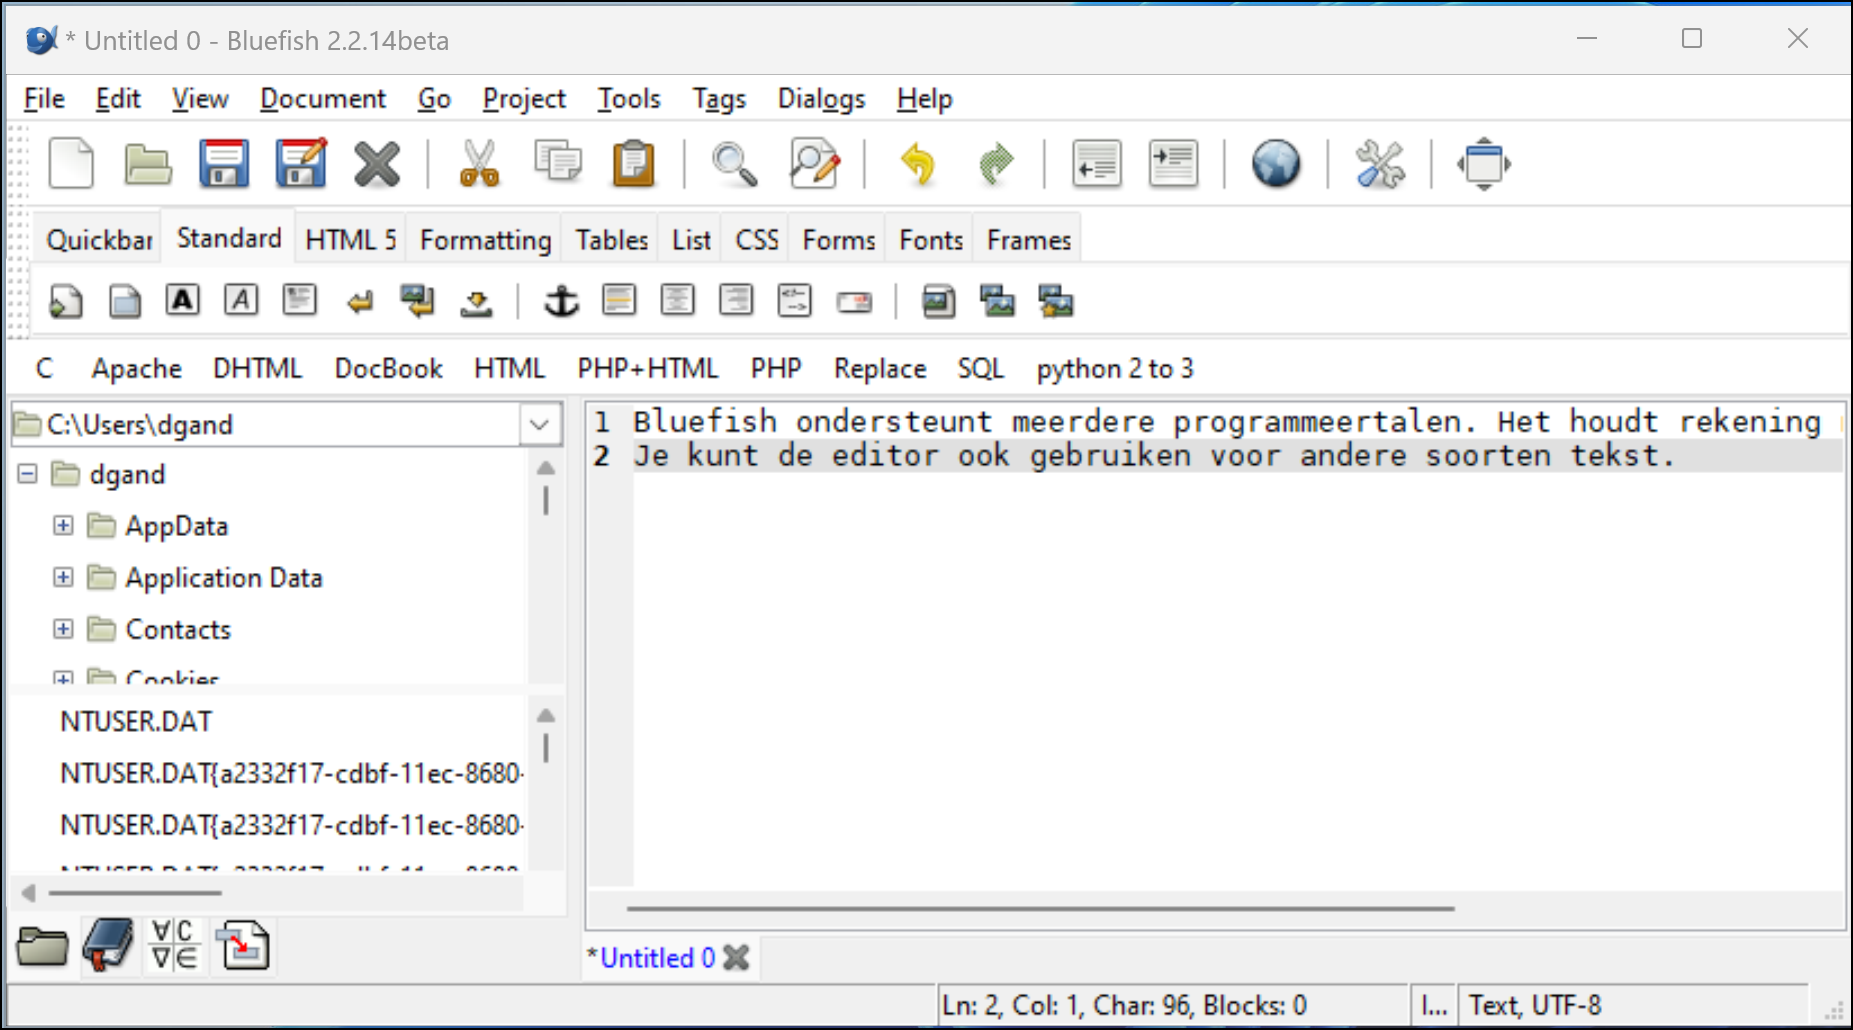The height and width of the screenshot is (1030, 1853).
Task: Open preferences with tools icon
Action: pyautogui.click(x=1380, y=164)
